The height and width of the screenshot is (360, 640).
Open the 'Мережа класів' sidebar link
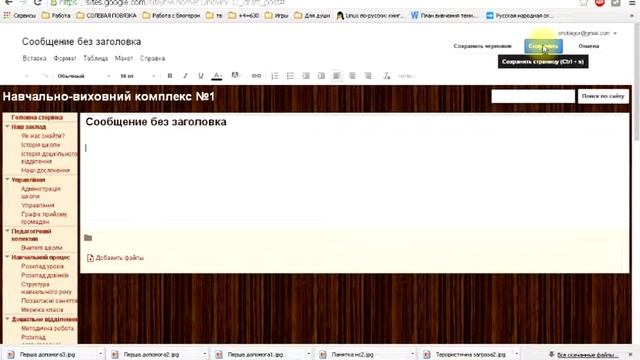point(42,310)
